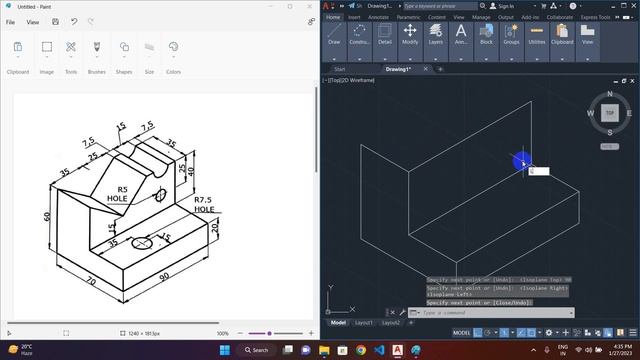
Task: Open the command line history dropdown arrow
Action: pos(571,313)
